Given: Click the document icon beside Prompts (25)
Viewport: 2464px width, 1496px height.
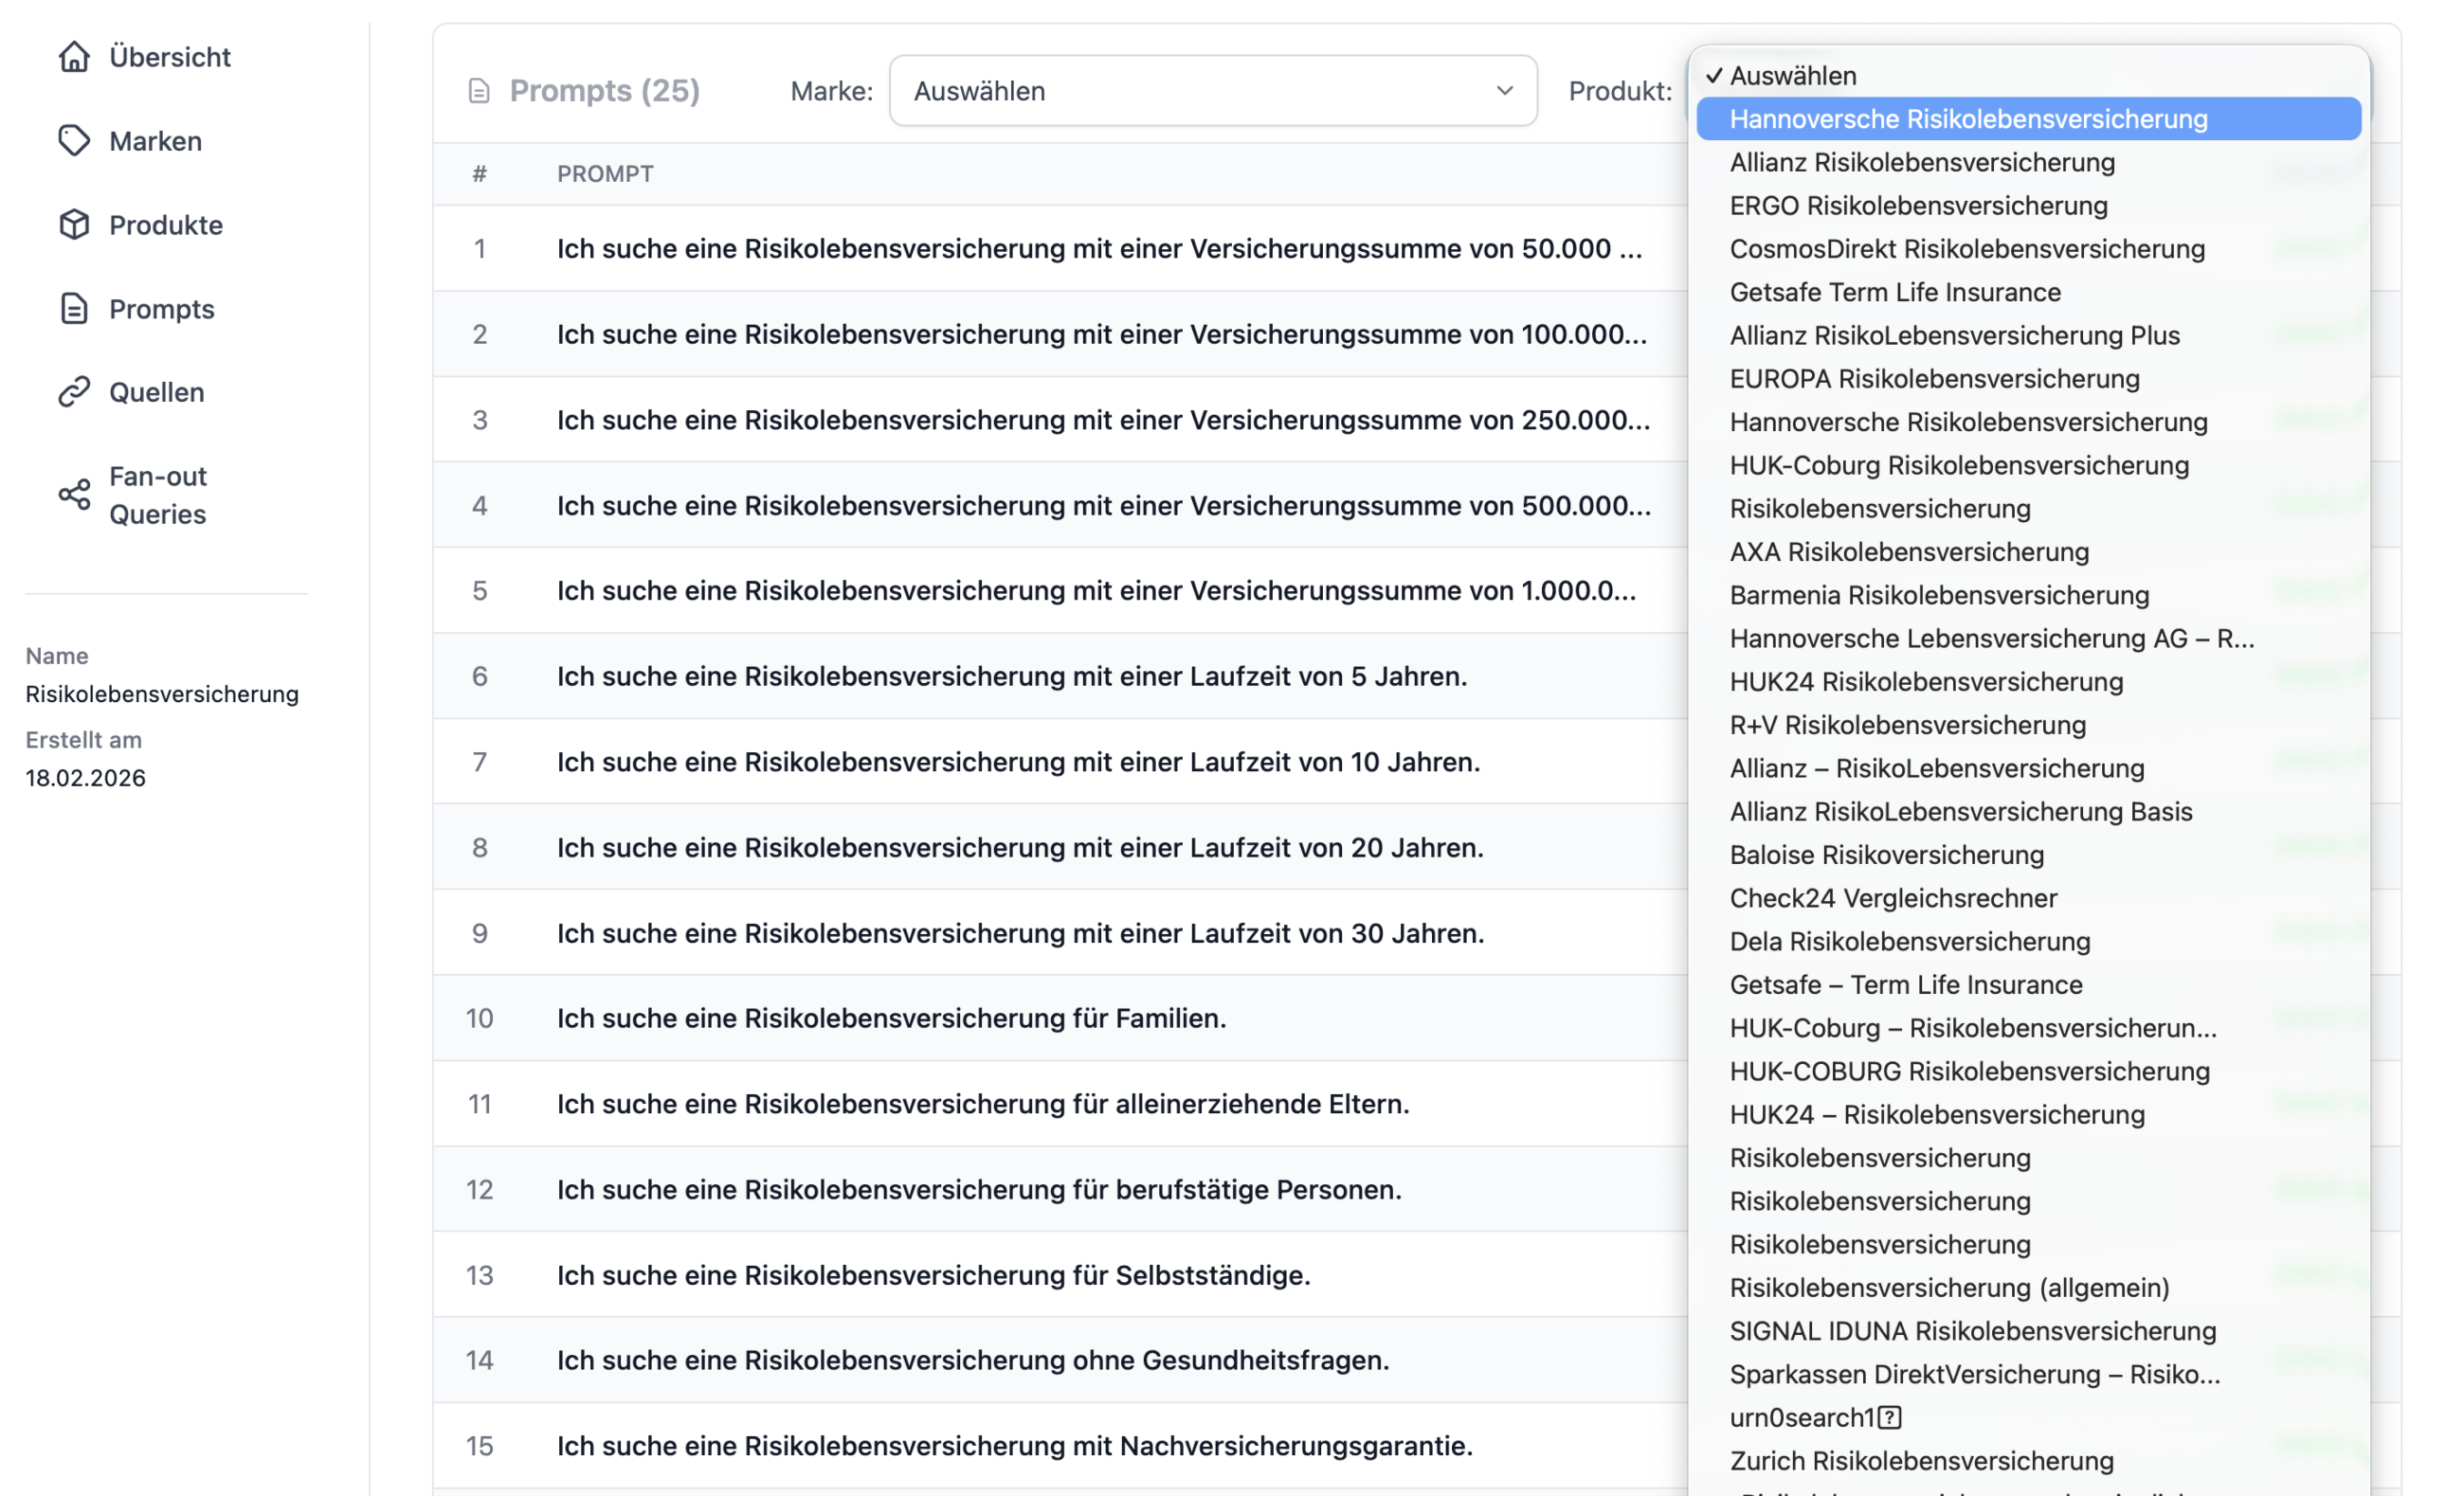Looking at the screenshot, I should (479, 91).
